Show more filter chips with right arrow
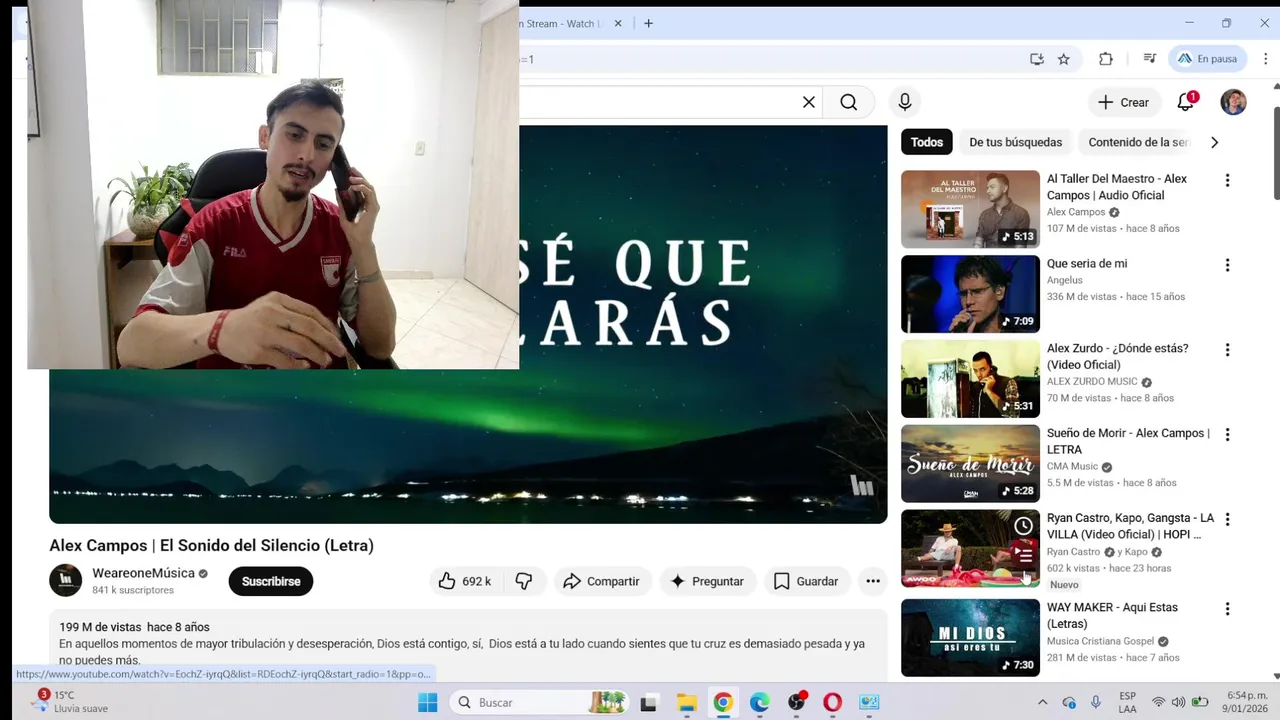 pos(1214,142)
